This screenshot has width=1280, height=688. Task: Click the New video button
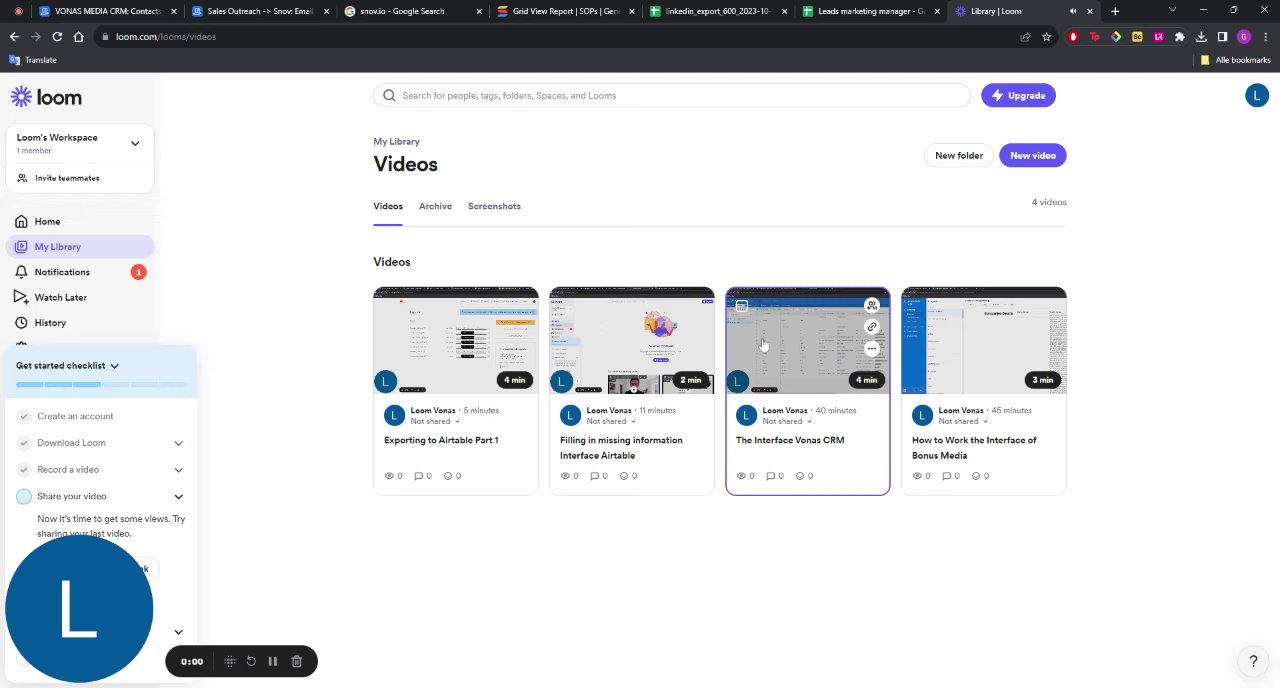tap(1033, 155)
